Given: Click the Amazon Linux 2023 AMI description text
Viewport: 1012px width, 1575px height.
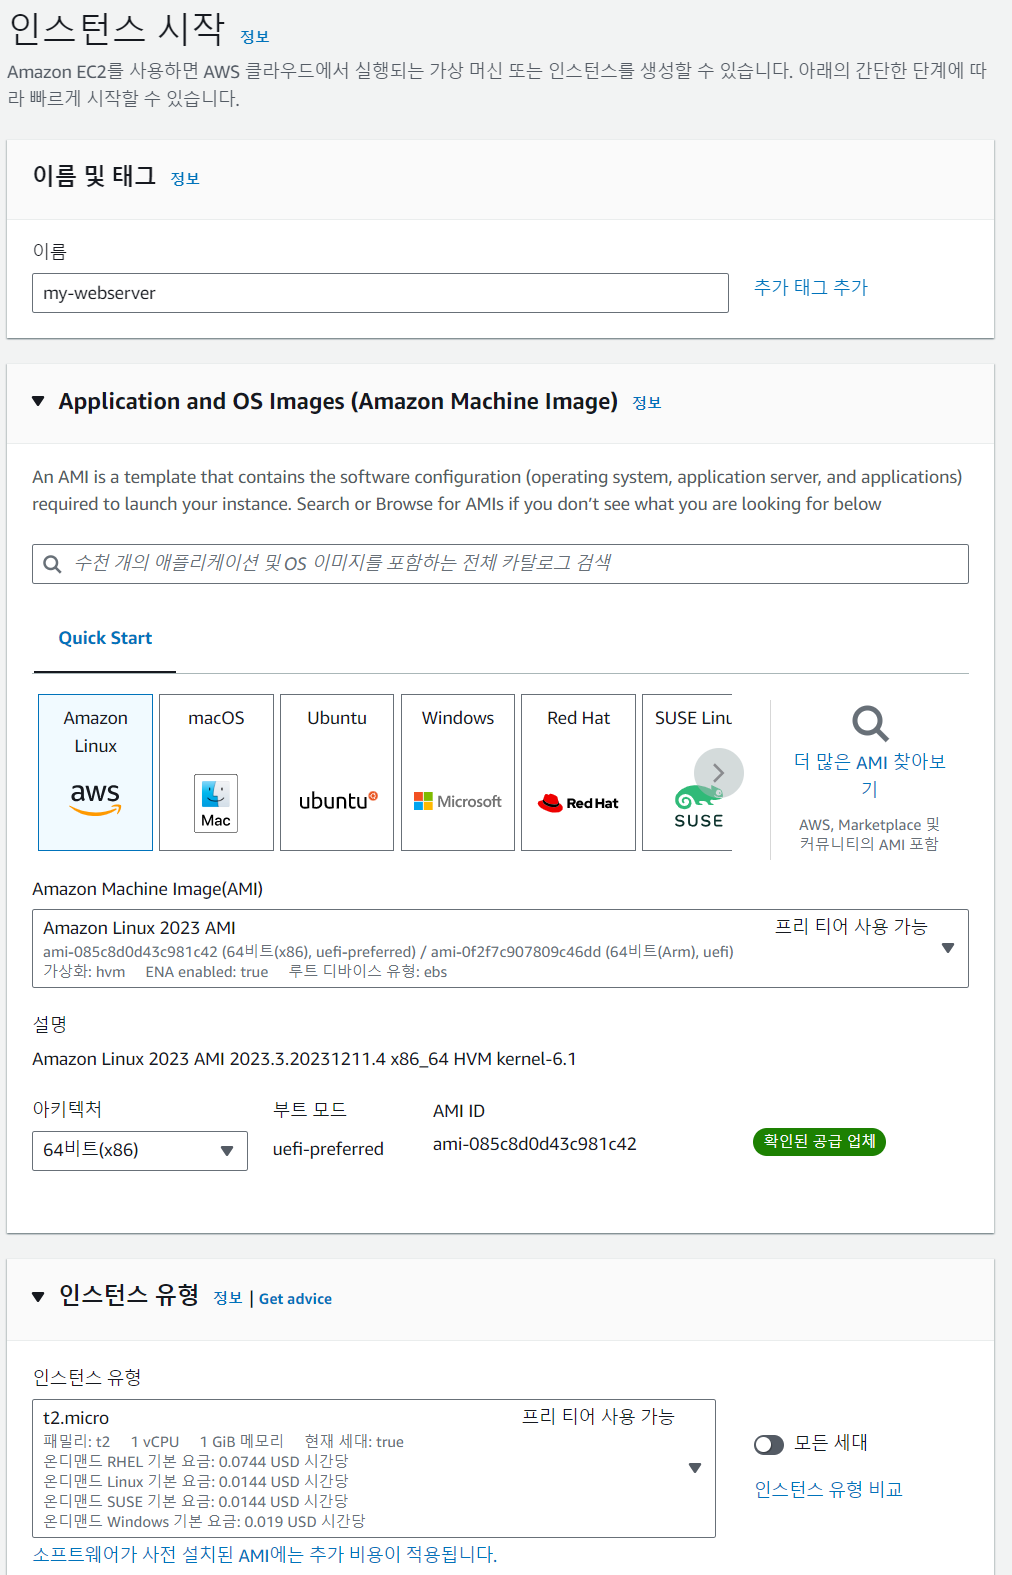Looking at the screenshot, I should pyautogui.click(x=304, y=1059).
